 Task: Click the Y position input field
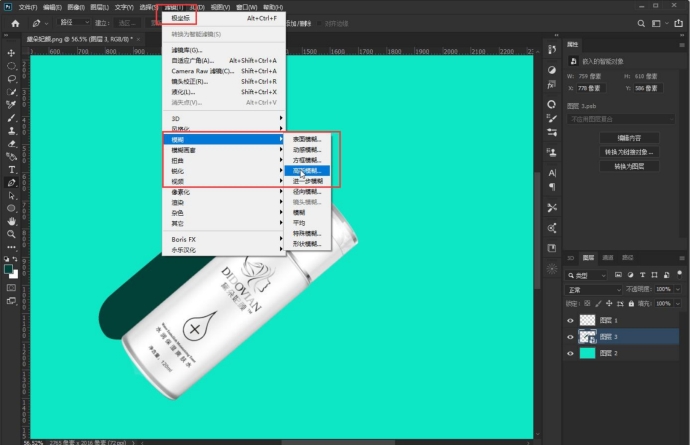tap(648, 88)
